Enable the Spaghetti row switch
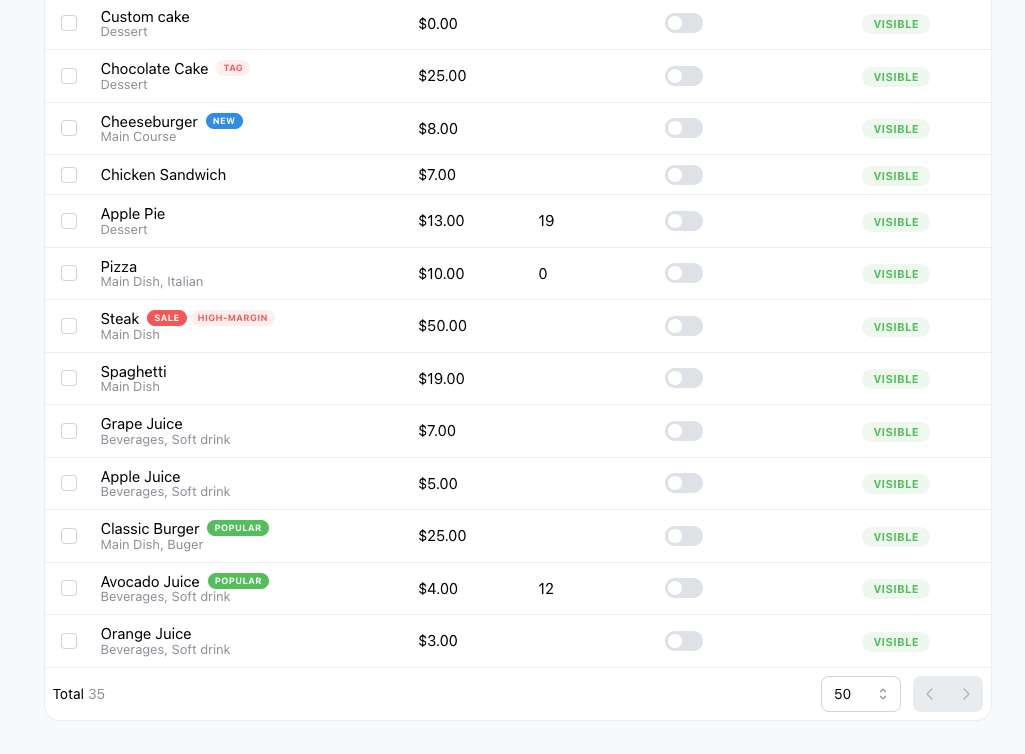This screenshot has height=754, width=1025. click(684, 378)
